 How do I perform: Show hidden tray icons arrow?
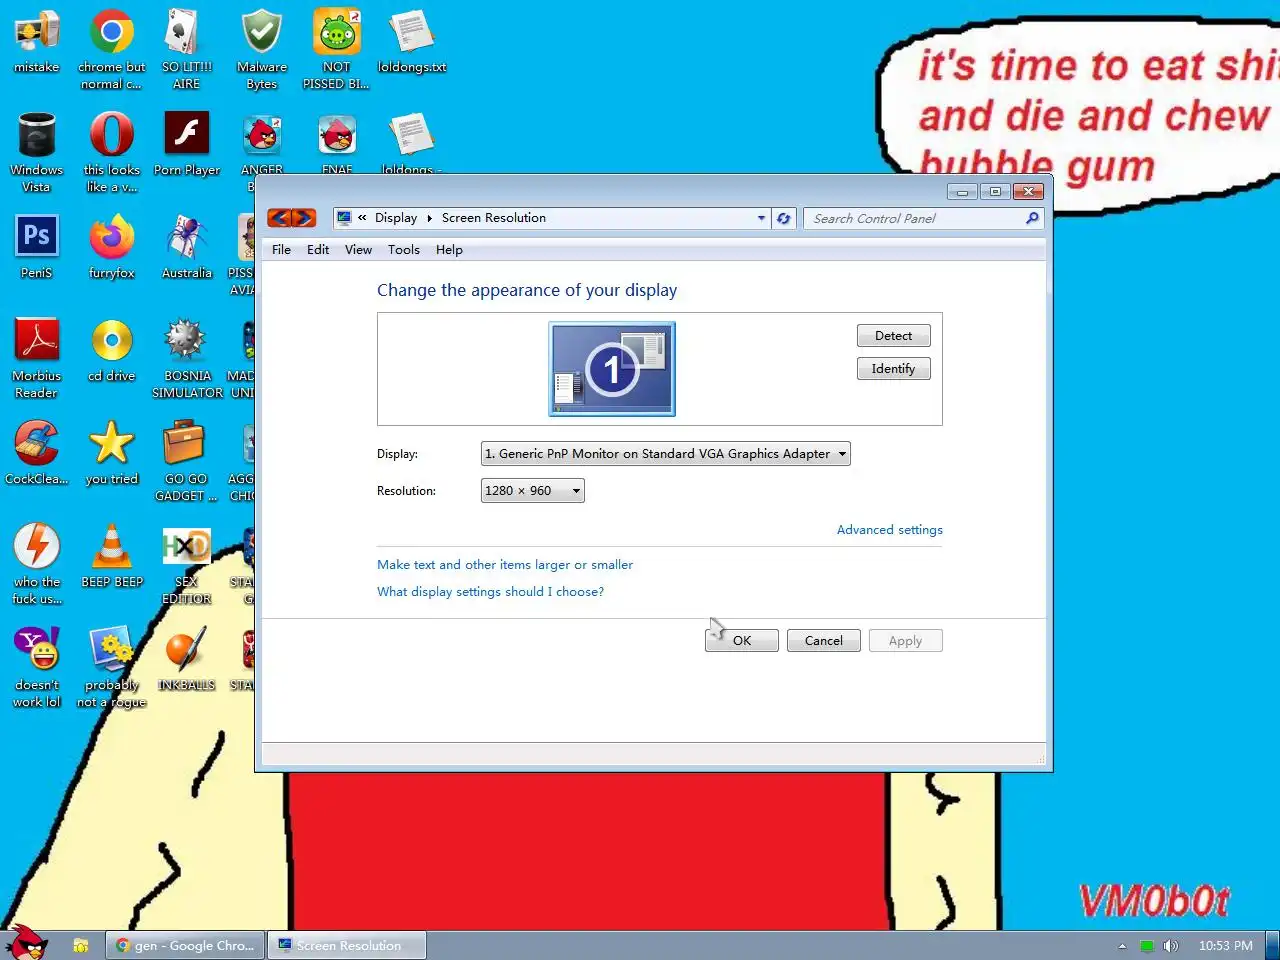(x=1122, y=946)
